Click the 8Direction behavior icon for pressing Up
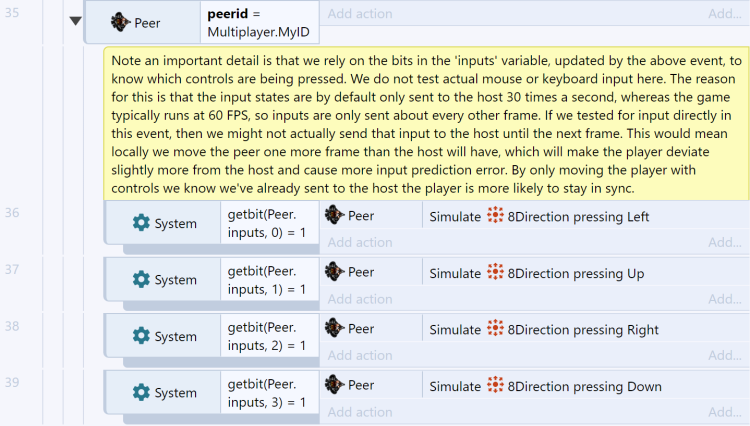Image resolution: width=750 pixels, height=426 pixels. pyautogui.click(x=495, y=273)
